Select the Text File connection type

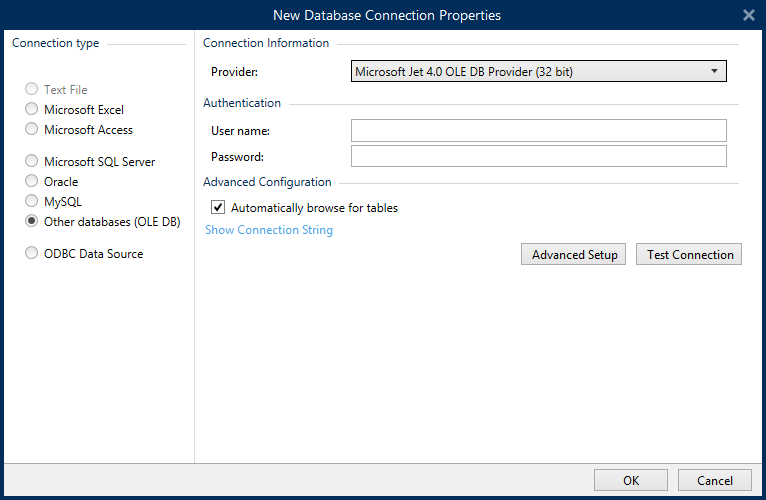point(33,90)
